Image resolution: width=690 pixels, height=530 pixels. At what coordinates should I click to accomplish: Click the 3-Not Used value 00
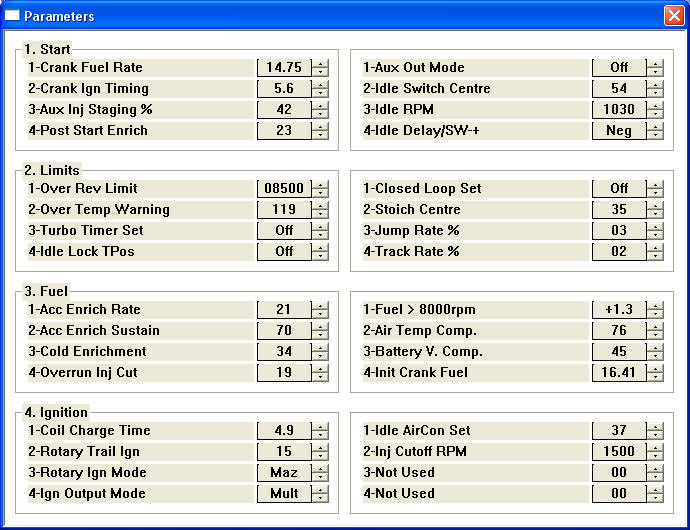pos(619,473)
